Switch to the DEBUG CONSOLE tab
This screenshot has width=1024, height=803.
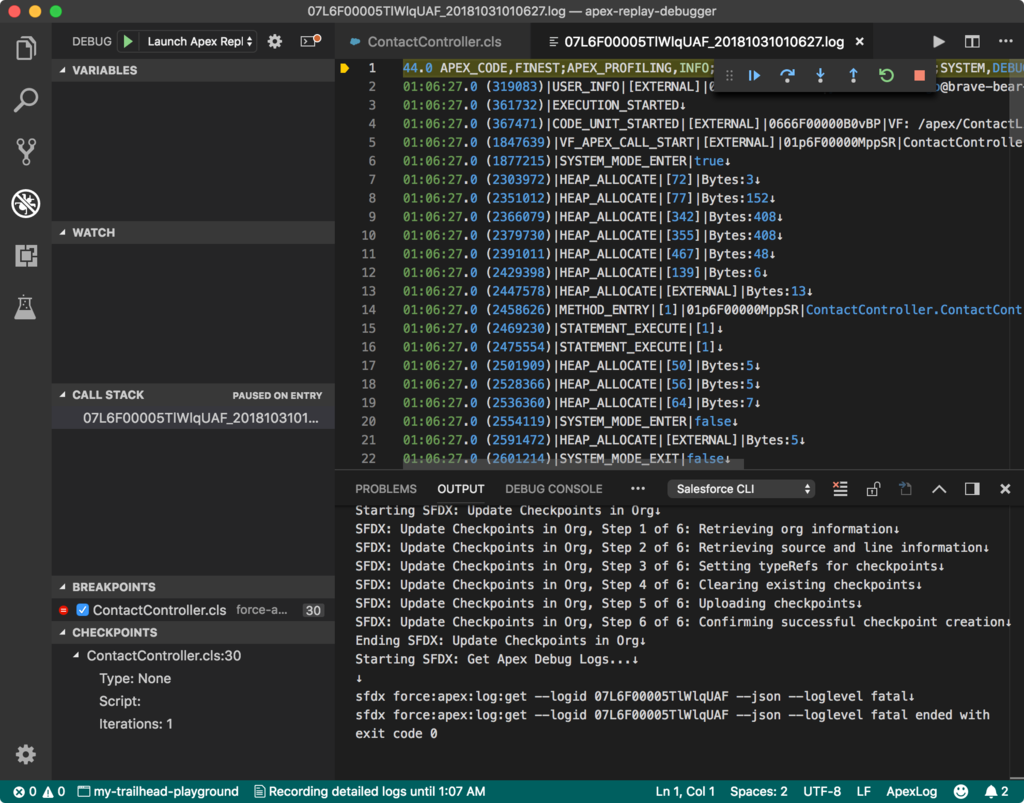click(x=553, y=489)
